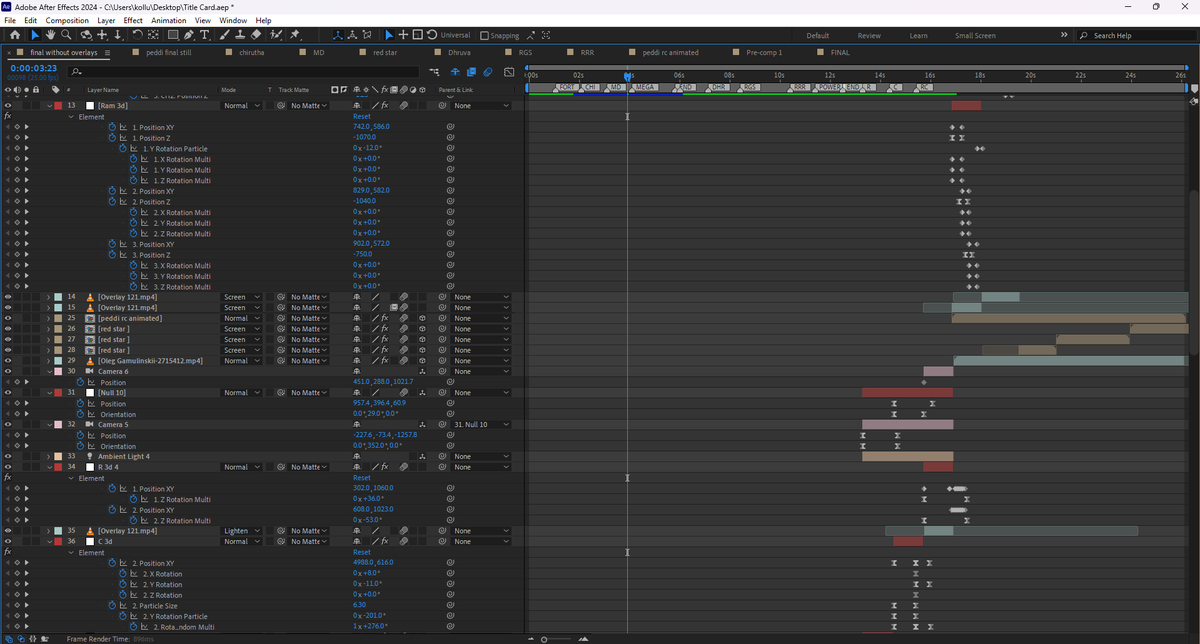Click the current timecode 0:00:03:23
Viewport: 1200px width, 644px height.
coord(32,68)
